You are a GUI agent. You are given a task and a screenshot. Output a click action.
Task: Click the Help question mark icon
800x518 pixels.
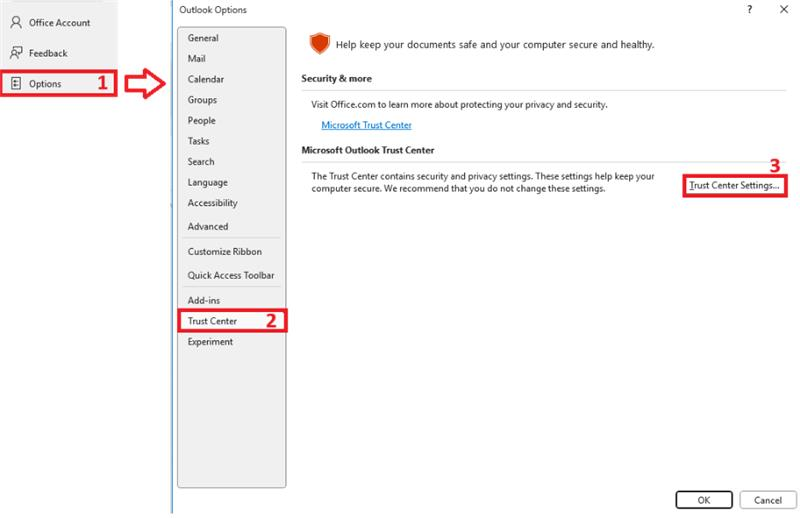pos(749,9)
